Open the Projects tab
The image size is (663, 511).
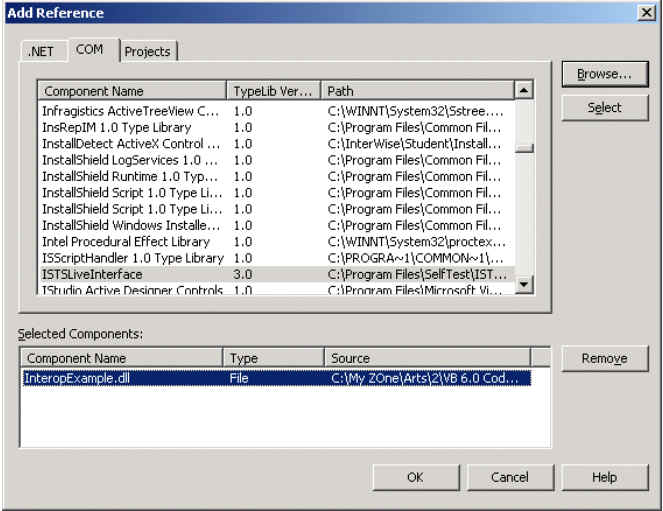(x=148, y=52)
